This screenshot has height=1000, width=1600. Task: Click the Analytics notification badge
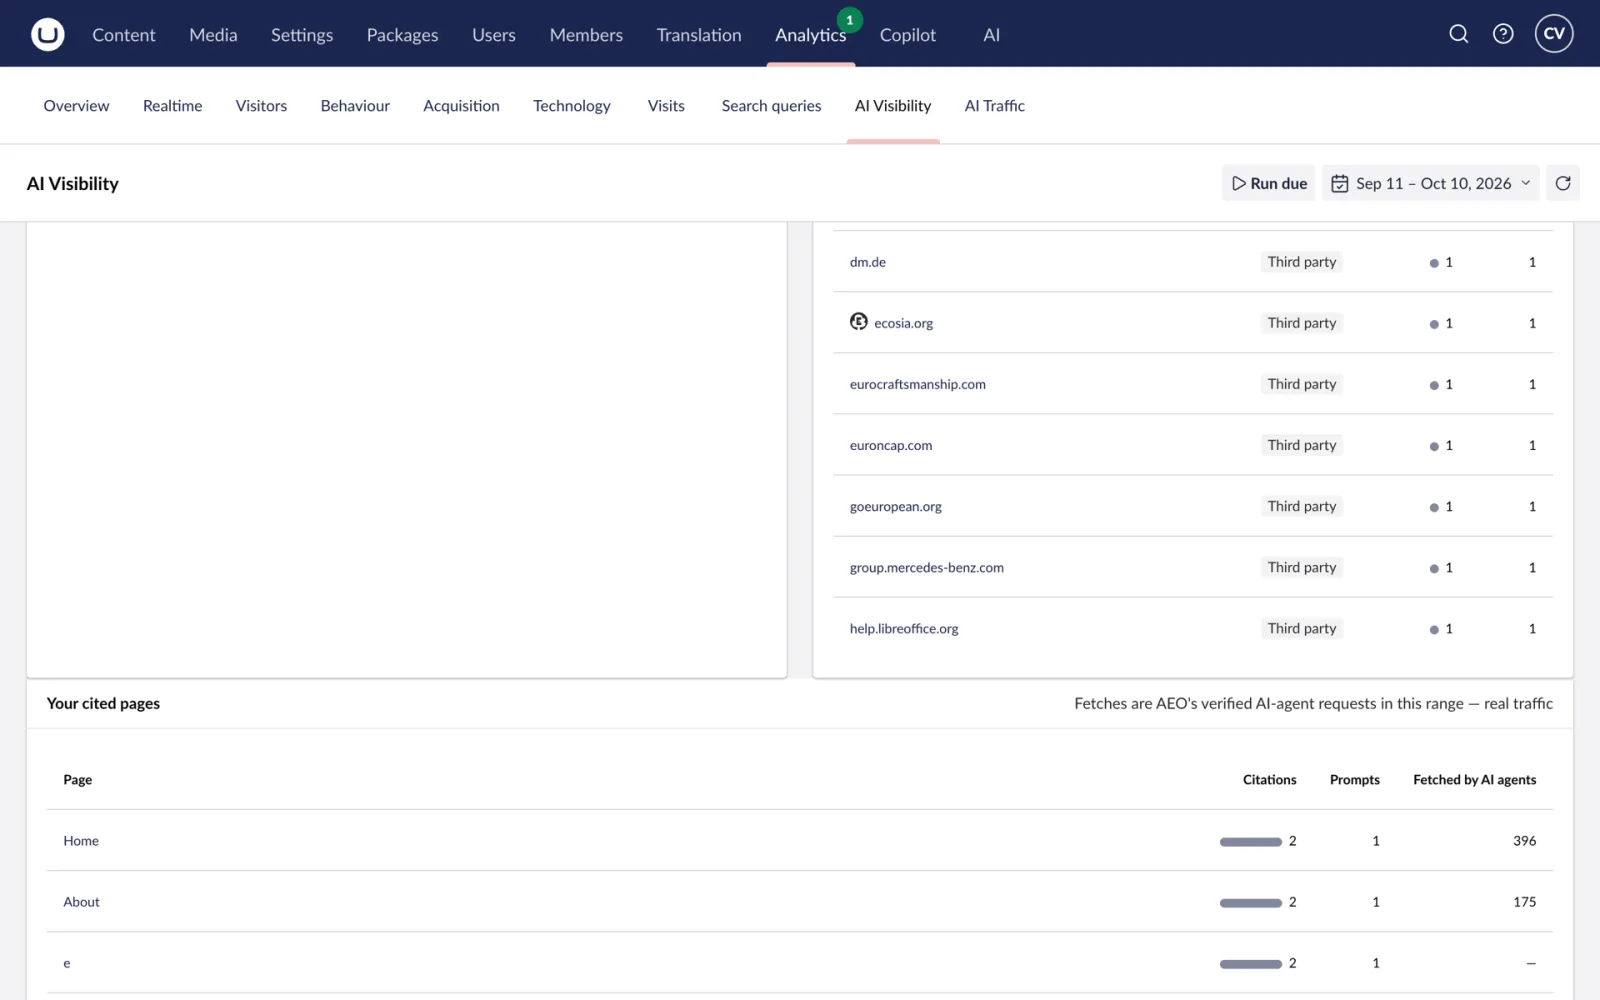pyautogui.click(x=850, y=19)
